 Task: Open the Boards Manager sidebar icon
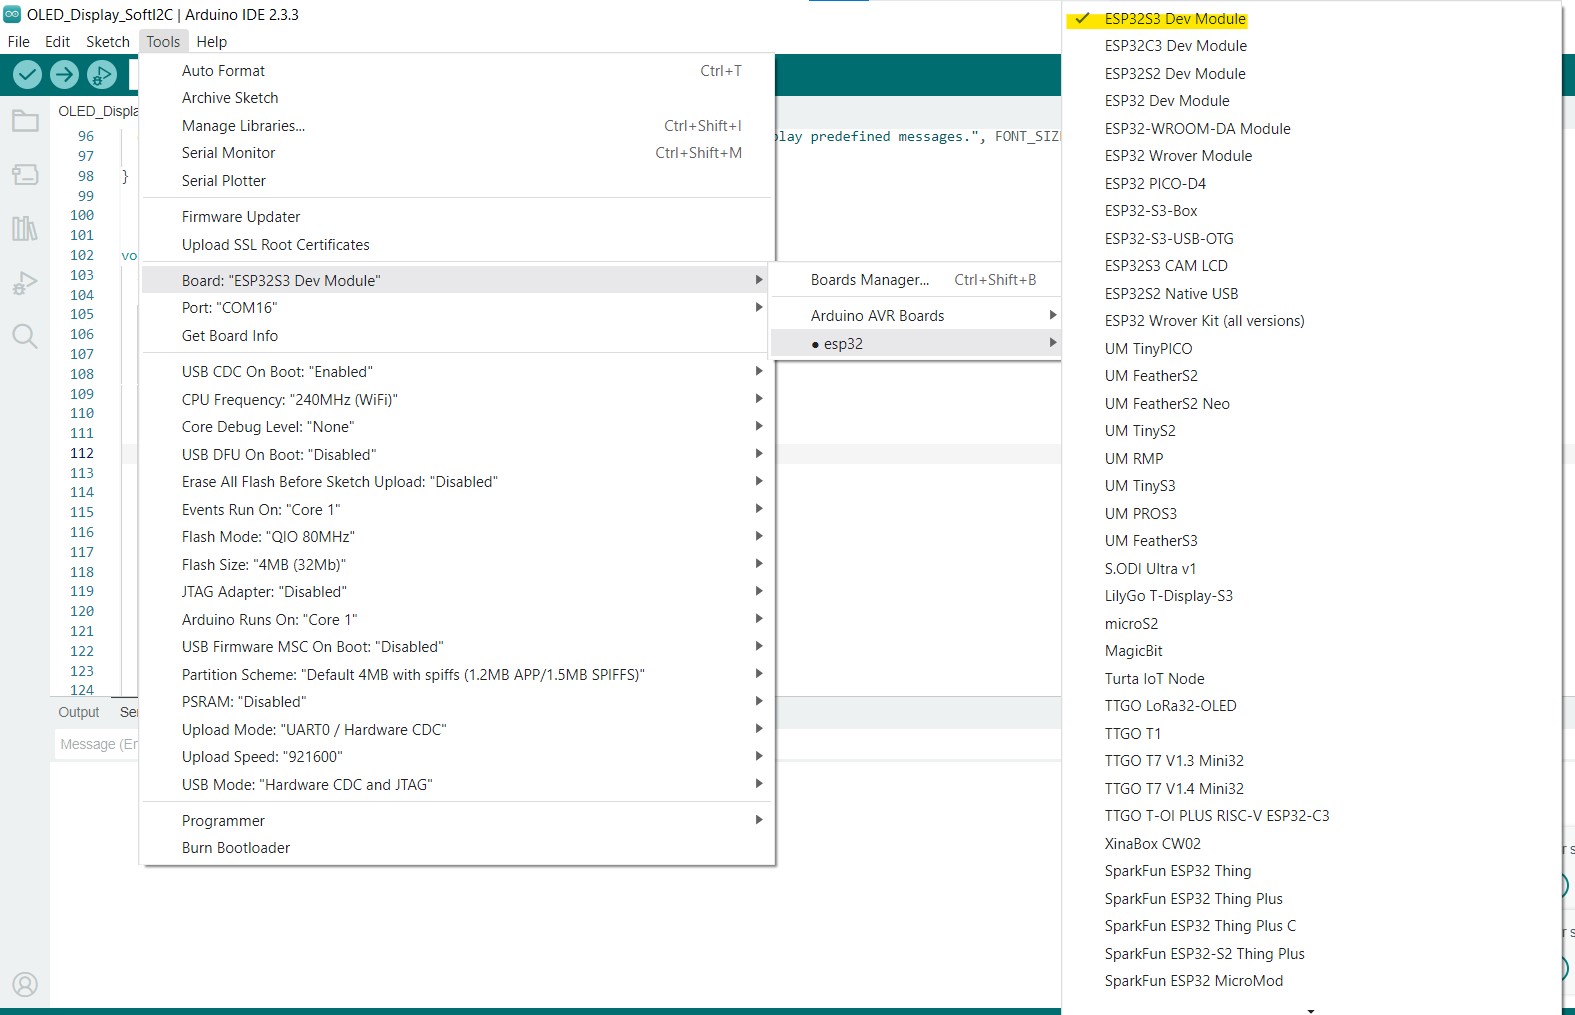[x=25, y=175]
